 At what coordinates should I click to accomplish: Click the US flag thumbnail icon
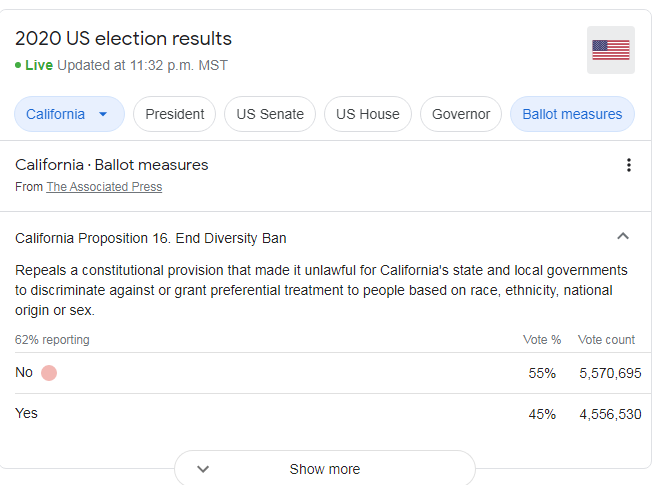pyautogui.click(x=610, y=50)
